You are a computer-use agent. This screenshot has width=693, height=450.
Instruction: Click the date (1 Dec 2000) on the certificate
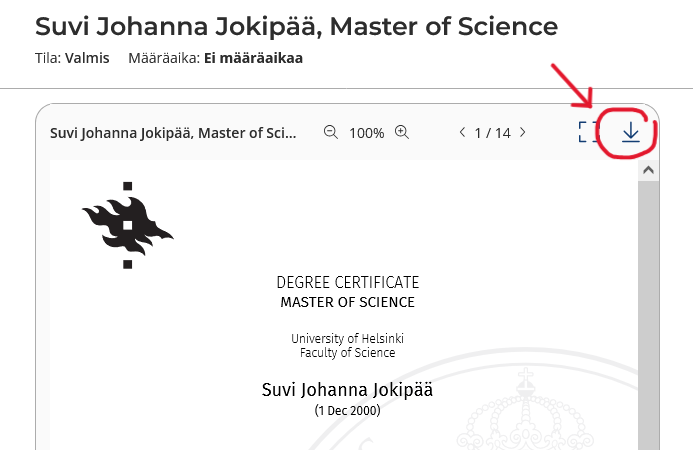pos(347,410)
